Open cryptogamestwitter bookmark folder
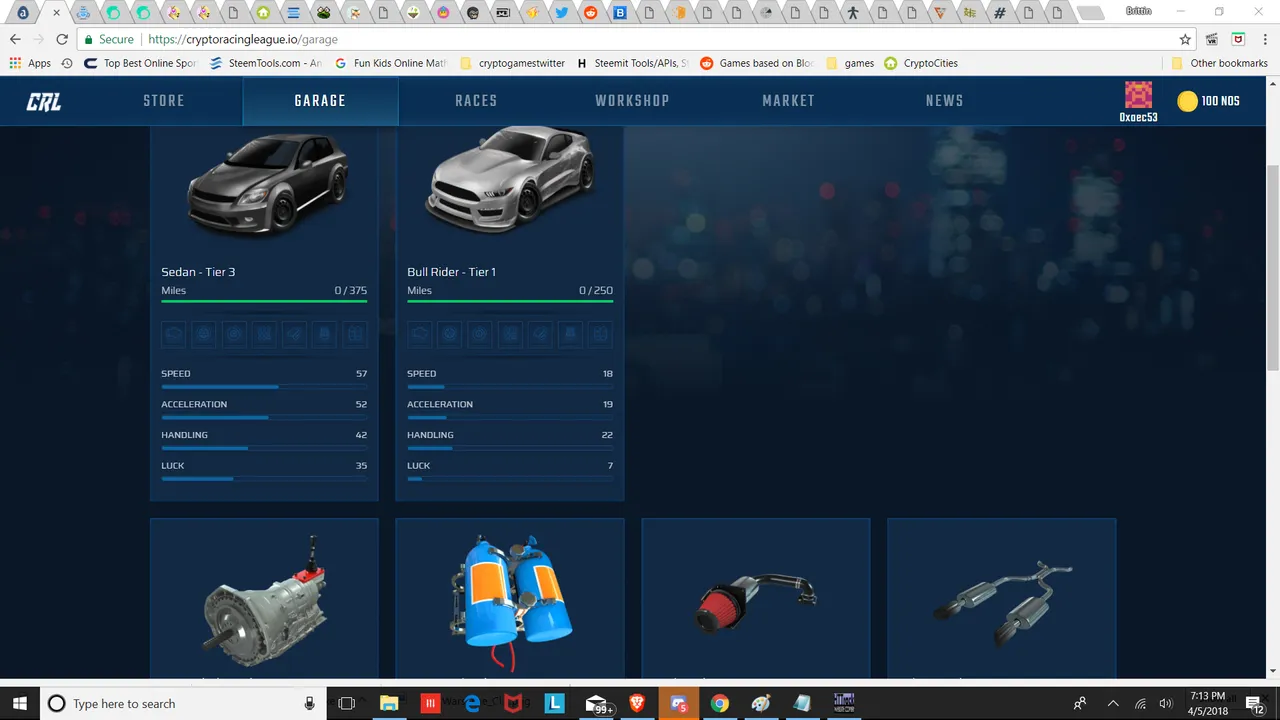The width and height of the screenshot is (1280, 720). [x=512, y=63]
